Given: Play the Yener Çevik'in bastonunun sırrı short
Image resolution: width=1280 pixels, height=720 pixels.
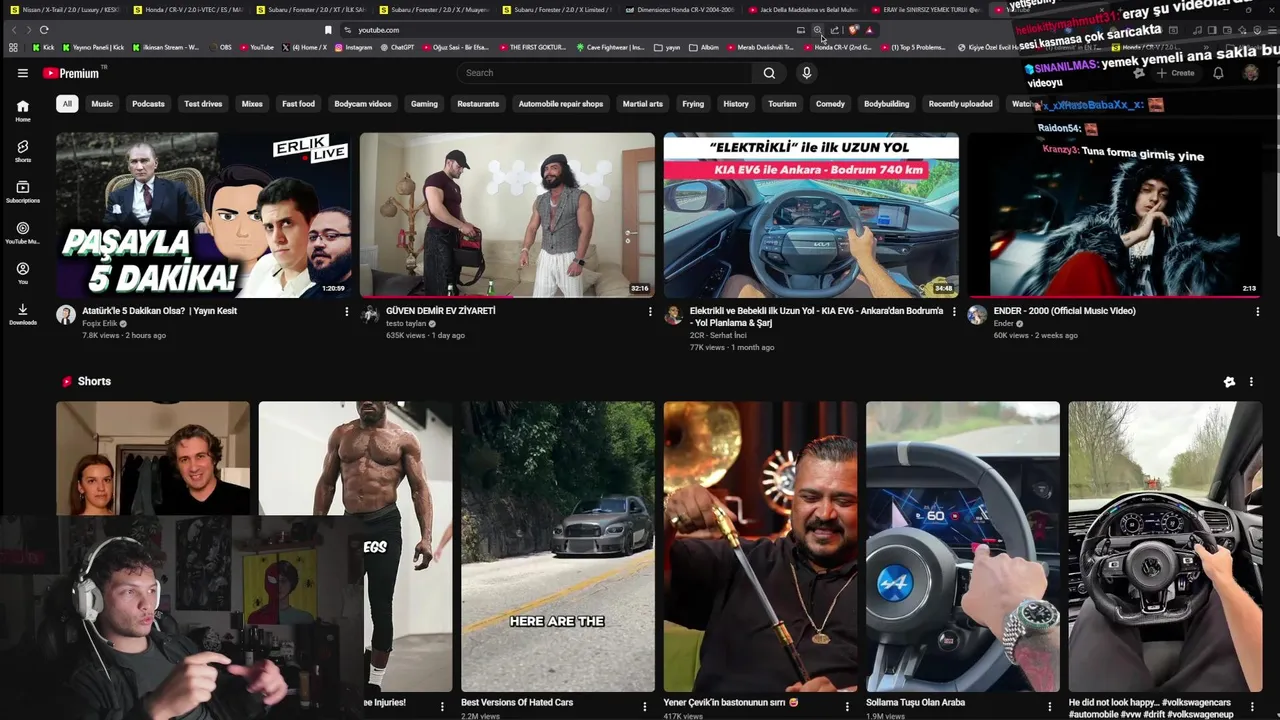Looking at the screenshot, I should tap(760, 547).
